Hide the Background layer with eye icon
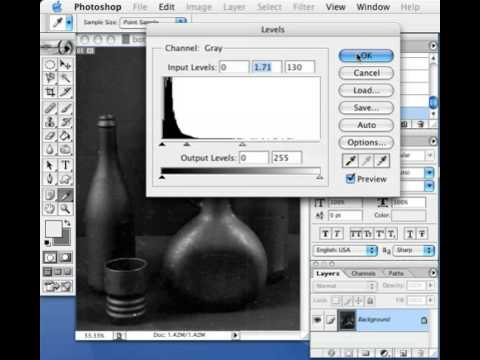 [x=318, y=320]
